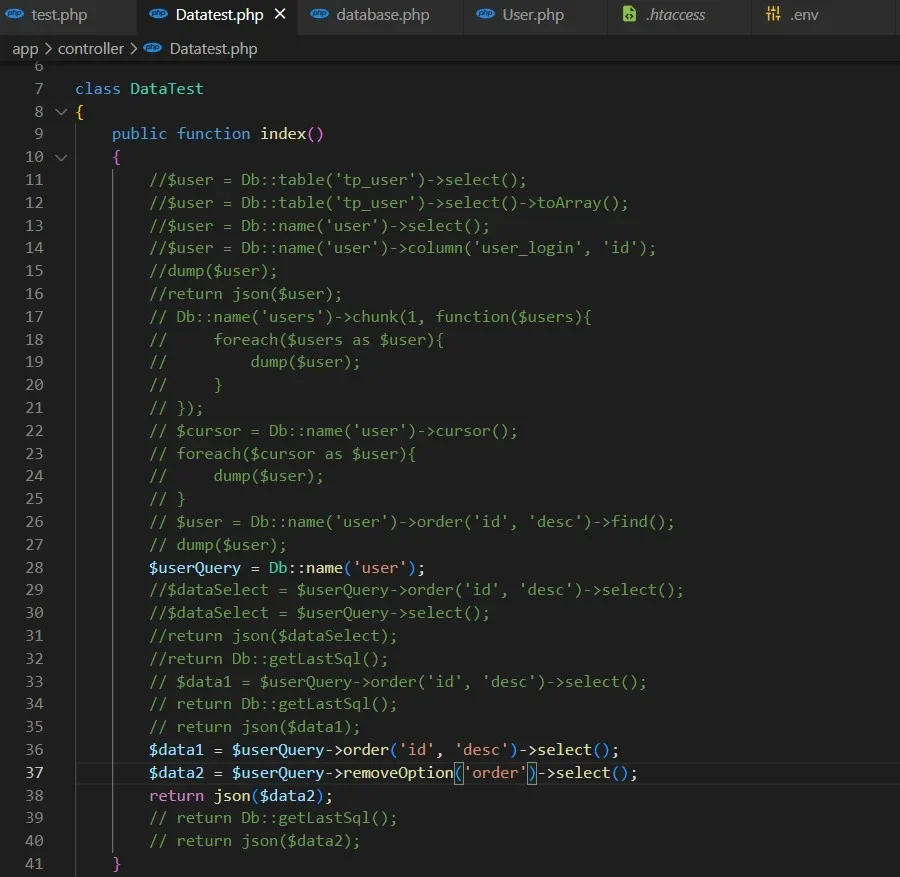Viewport: 900px width, 877px height.
Task: Click 'removeOption' on line 37
Action: (x=398, y=773)
